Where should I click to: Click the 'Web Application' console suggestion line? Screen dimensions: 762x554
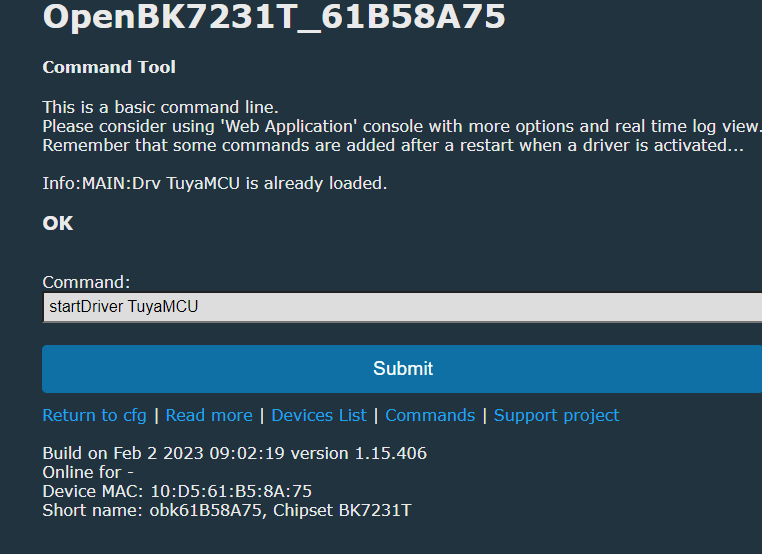[402, 126]
